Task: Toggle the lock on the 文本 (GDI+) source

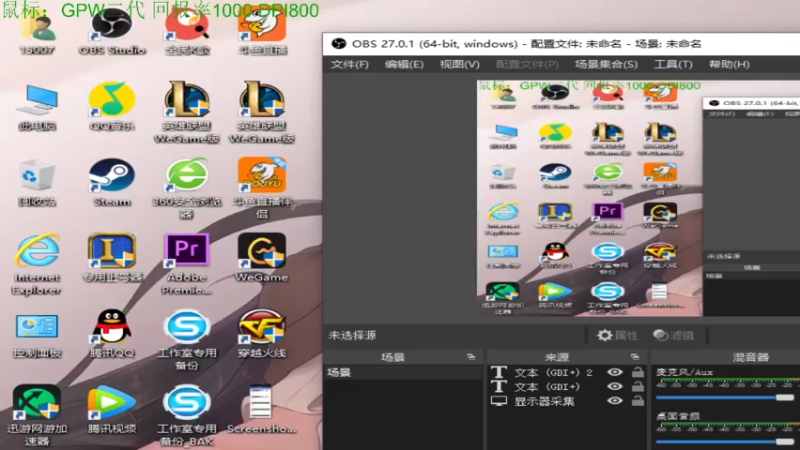Action: (x=638, y=386)
